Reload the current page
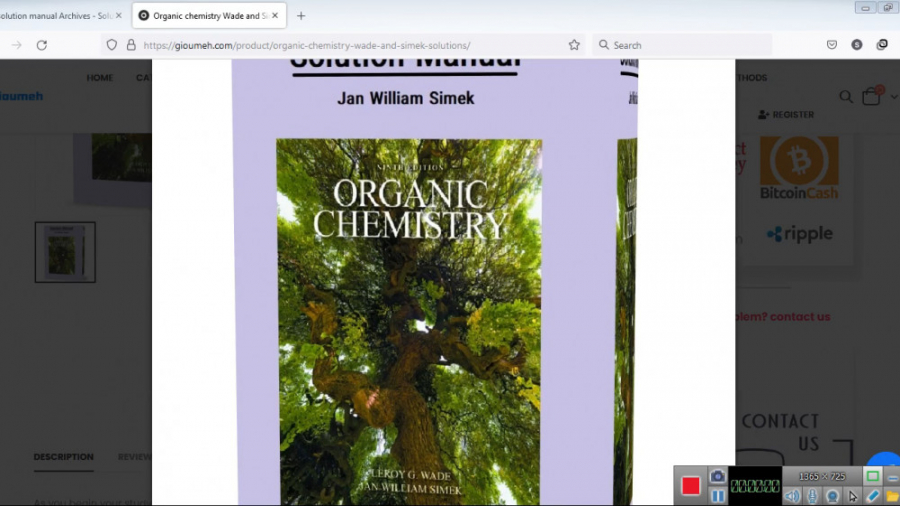Viewport: 900px width, 506px height. coord(42,45)
